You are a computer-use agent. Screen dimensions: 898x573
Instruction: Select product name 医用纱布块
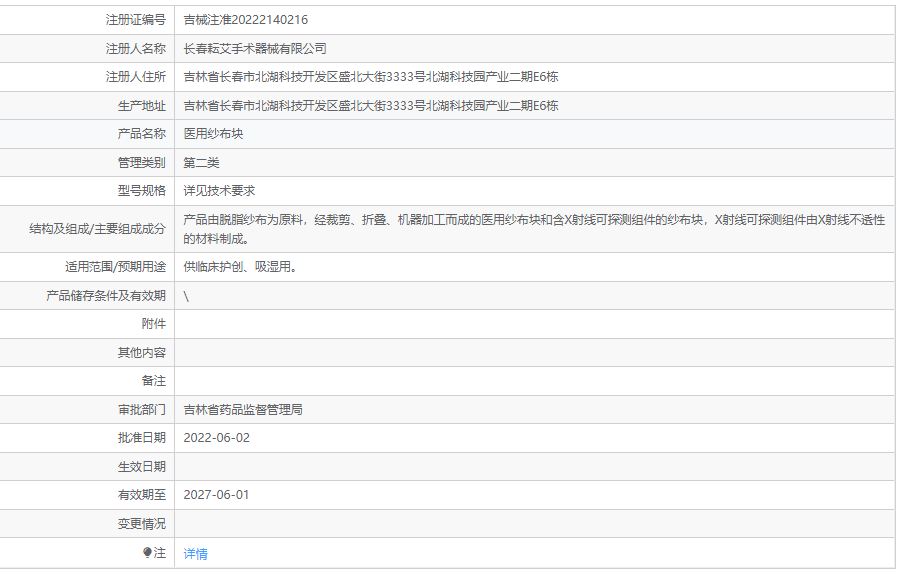tap(213, 134)
